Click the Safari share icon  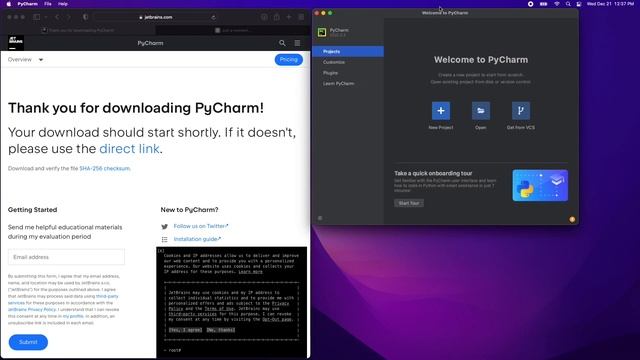(277, 17)
